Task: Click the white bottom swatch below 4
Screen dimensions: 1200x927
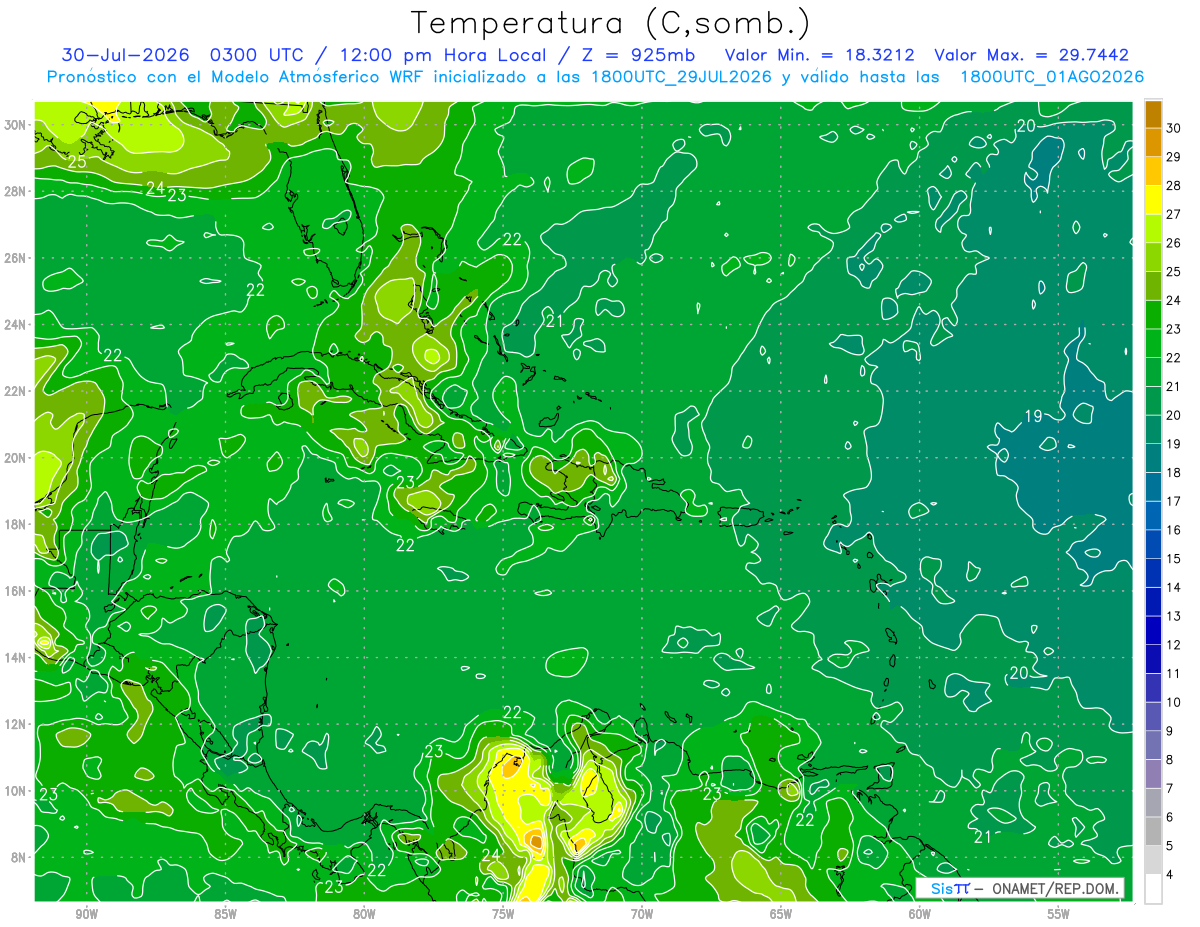Action: tap(1153, 889)
